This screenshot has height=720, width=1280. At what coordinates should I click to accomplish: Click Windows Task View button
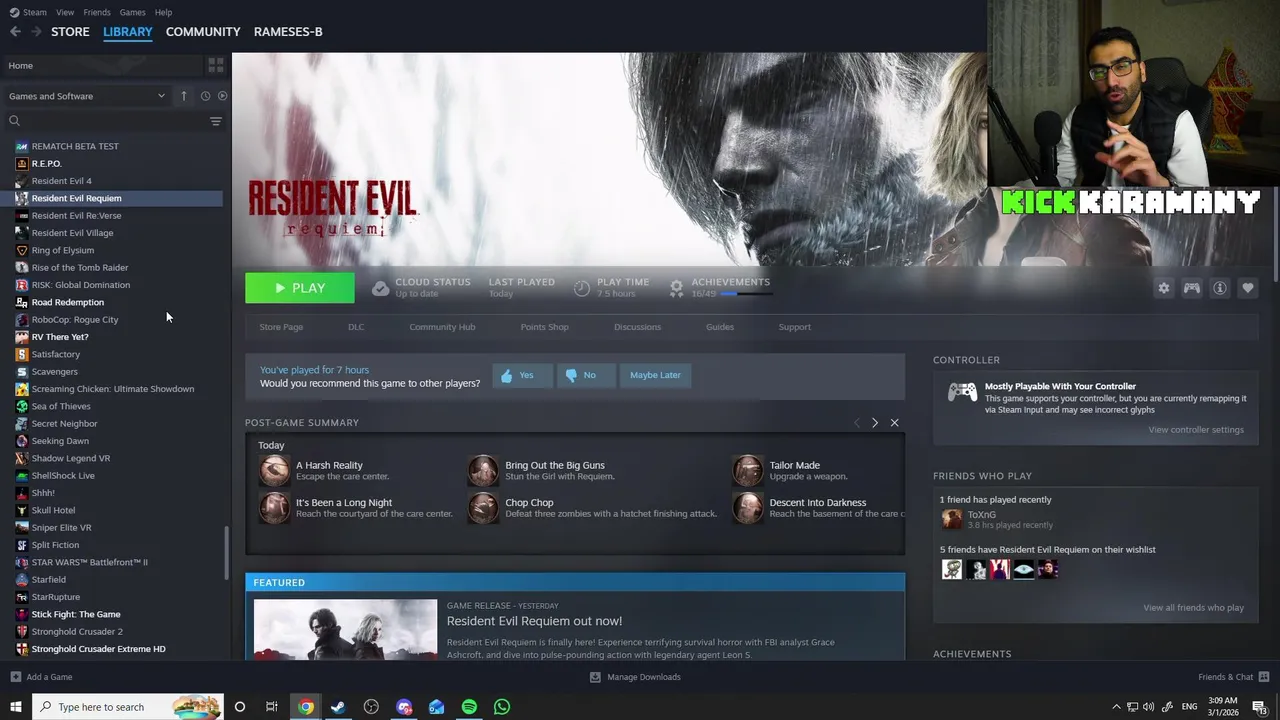272,707
